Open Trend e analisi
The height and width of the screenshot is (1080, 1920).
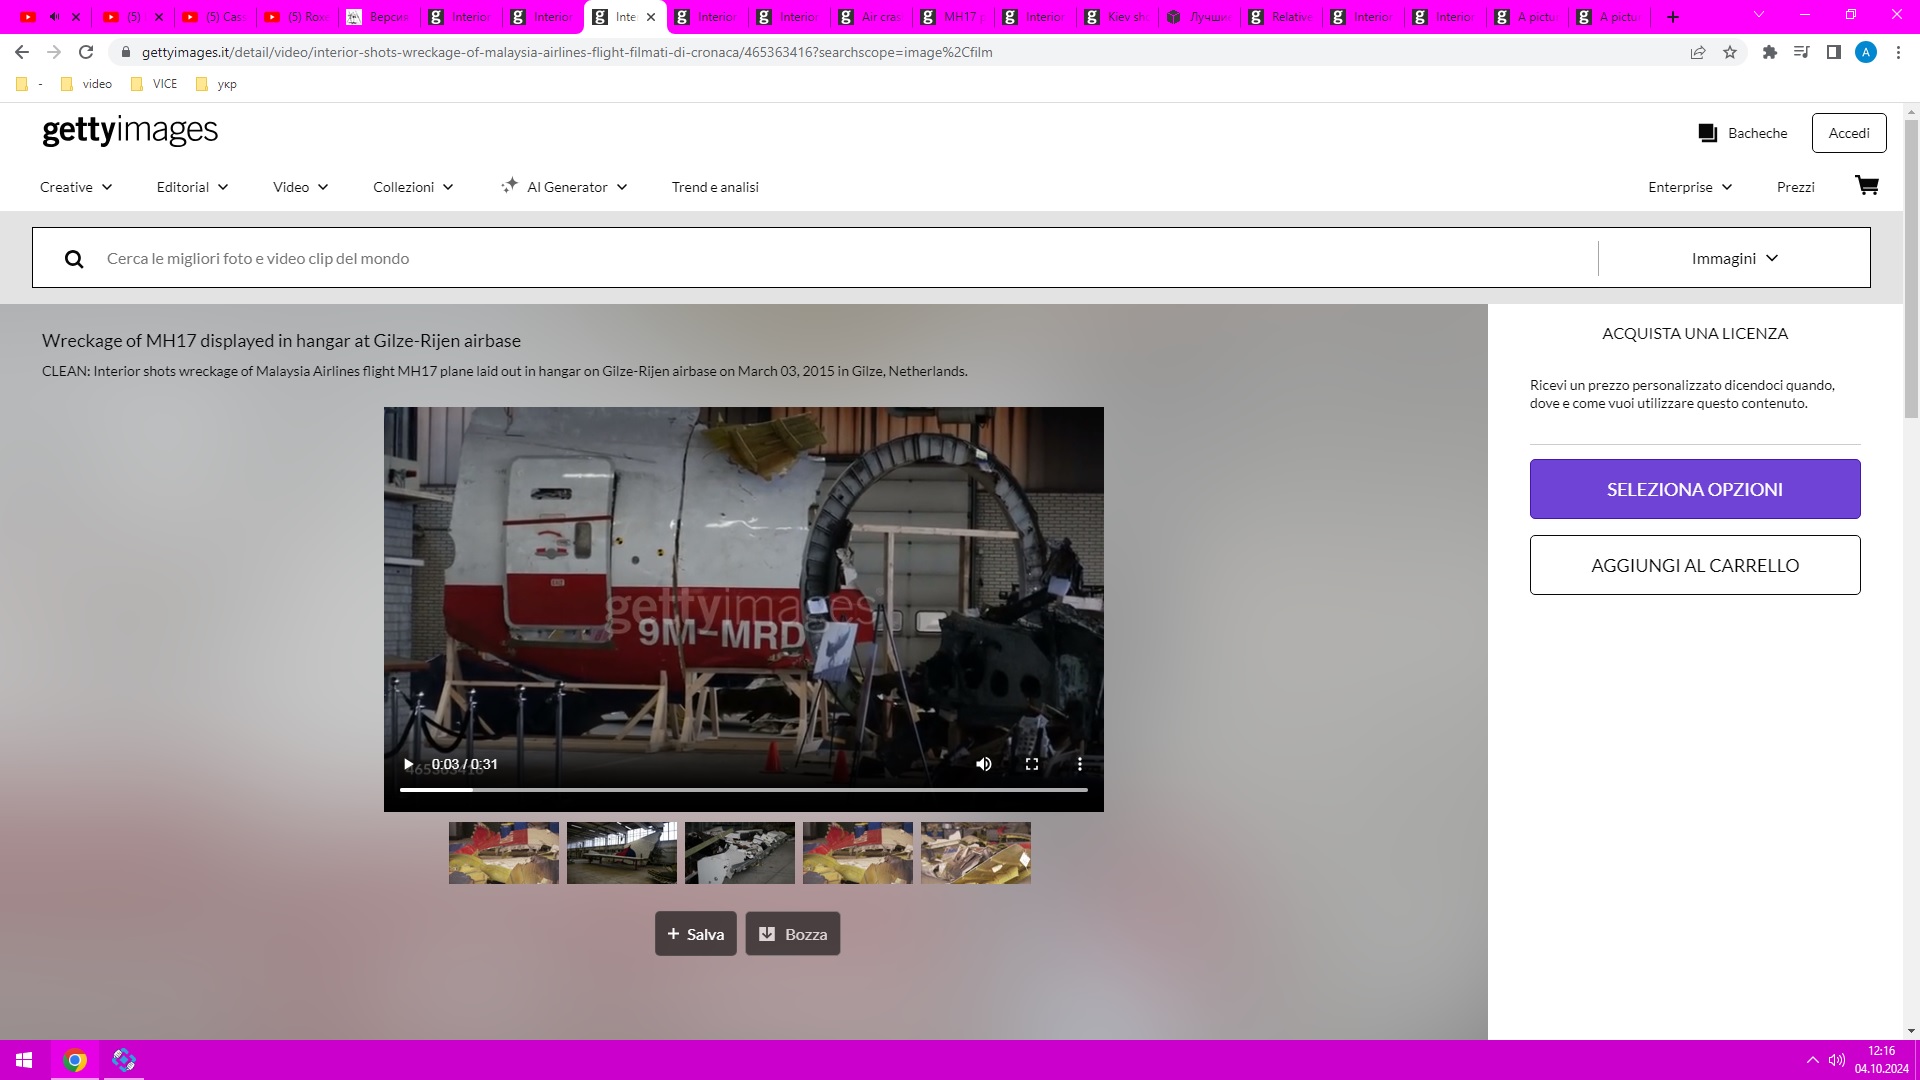pos(715,187)
